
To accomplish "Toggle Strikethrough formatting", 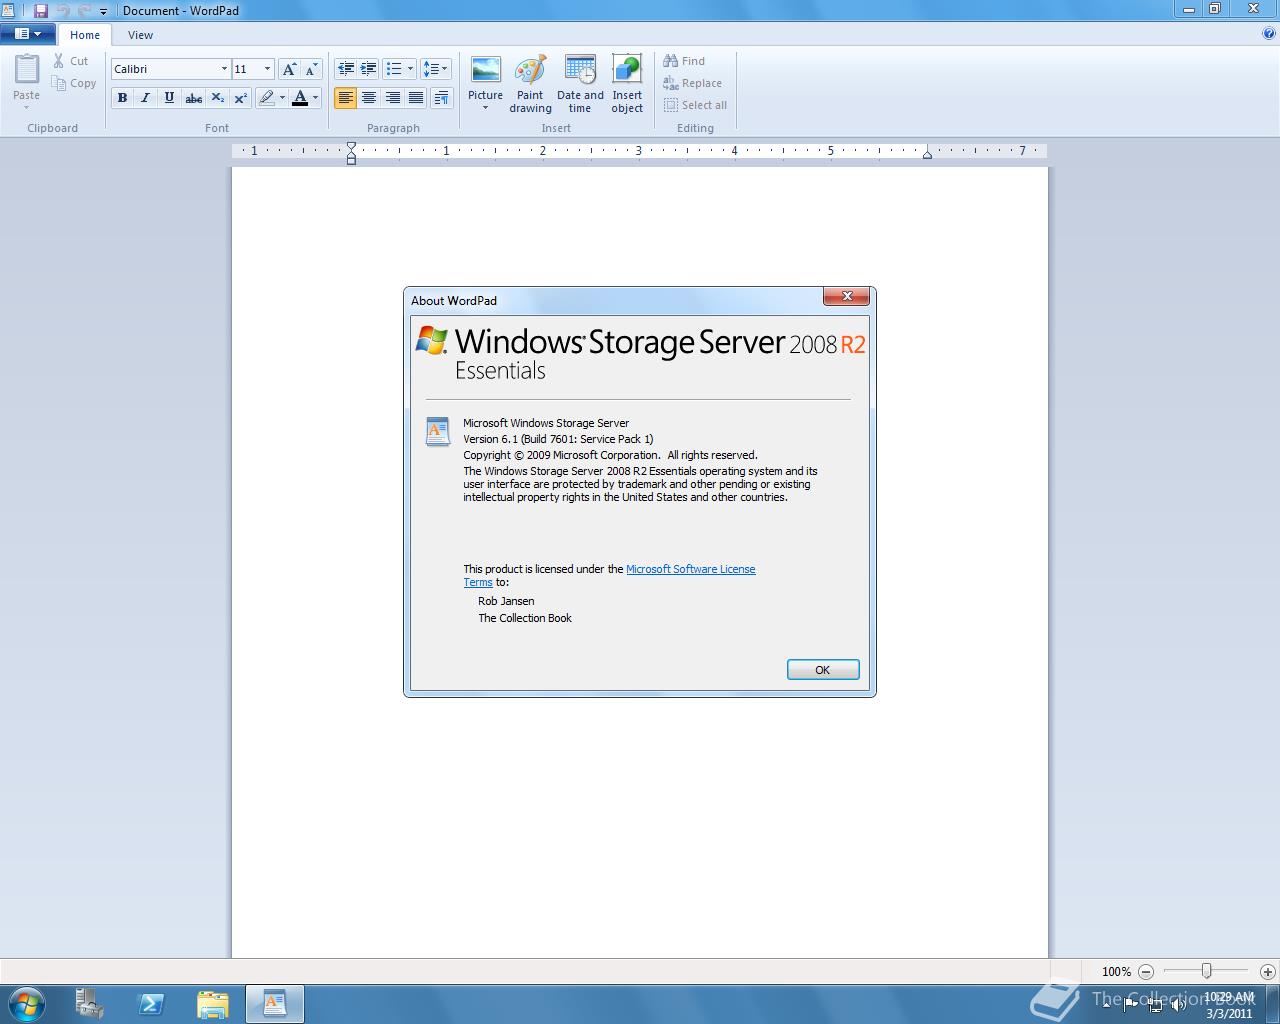I will coord(193,98).
